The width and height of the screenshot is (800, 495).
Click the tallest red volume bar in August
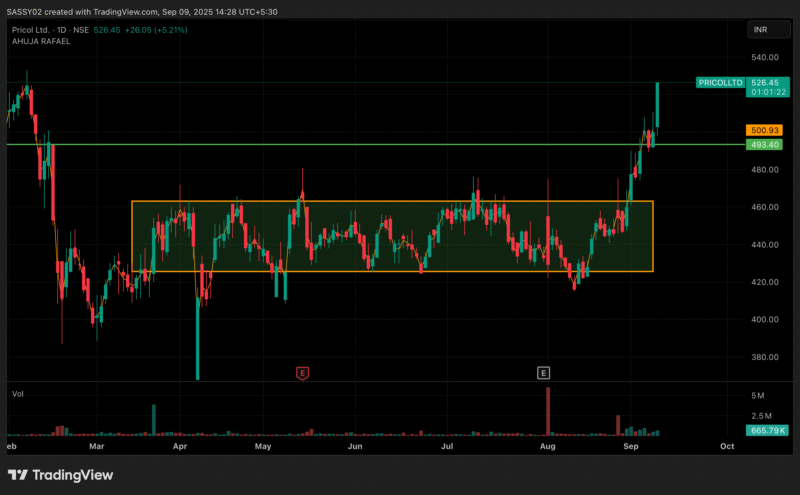click(548, 412)
